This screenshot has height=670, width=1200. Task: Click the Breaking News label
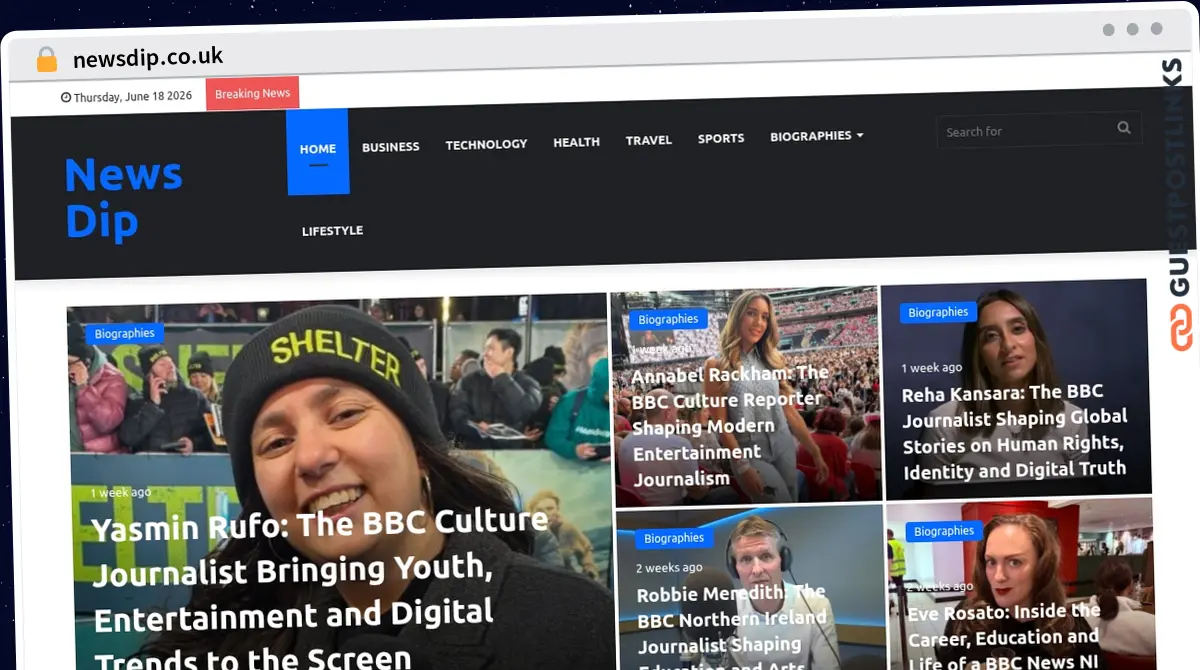pyautogui.click(x=252, y=93)
